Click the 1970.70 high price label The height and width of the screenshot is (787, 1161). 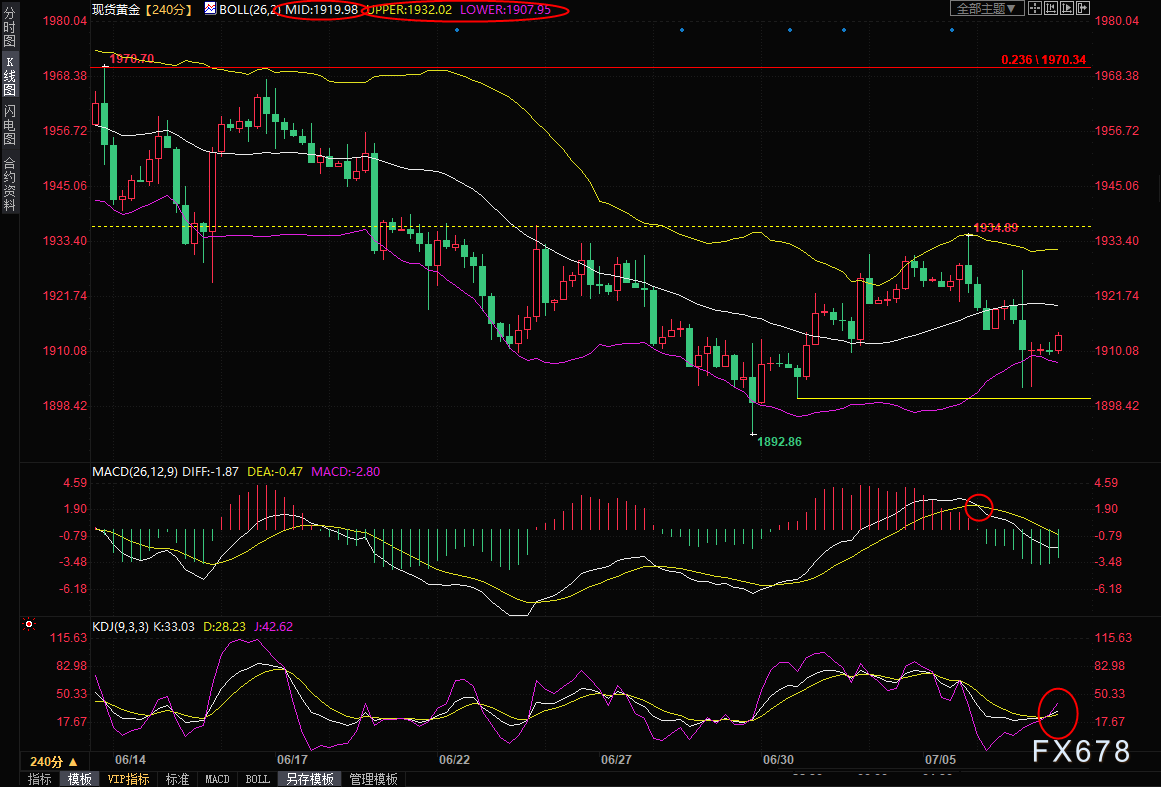[x=132, y=58]
